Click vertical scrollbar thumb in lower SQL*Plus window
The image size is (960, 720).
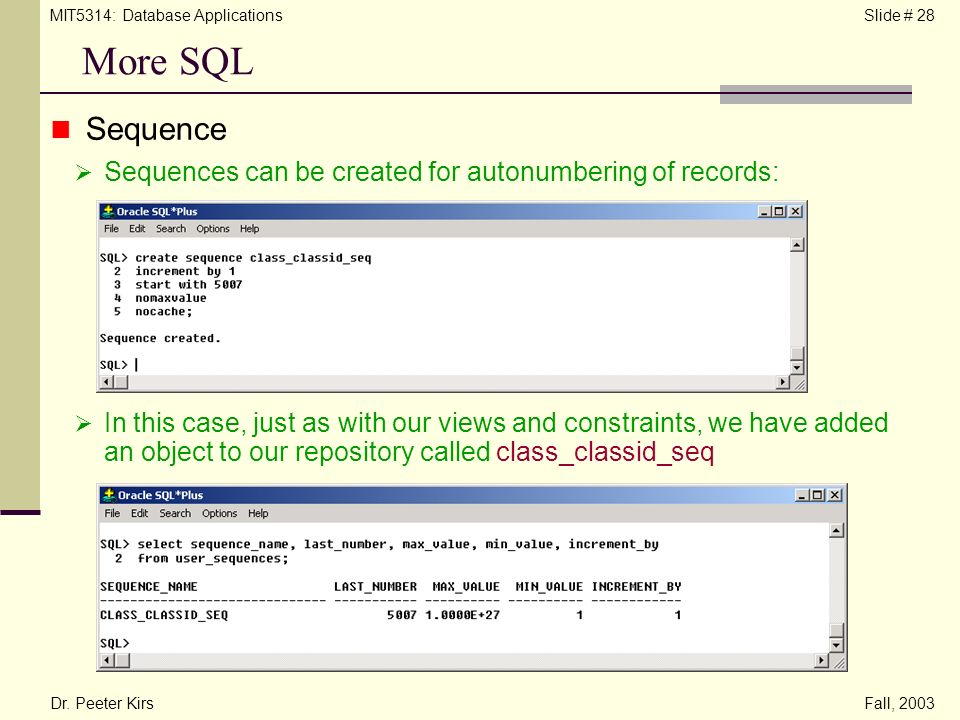pos(836,631)
